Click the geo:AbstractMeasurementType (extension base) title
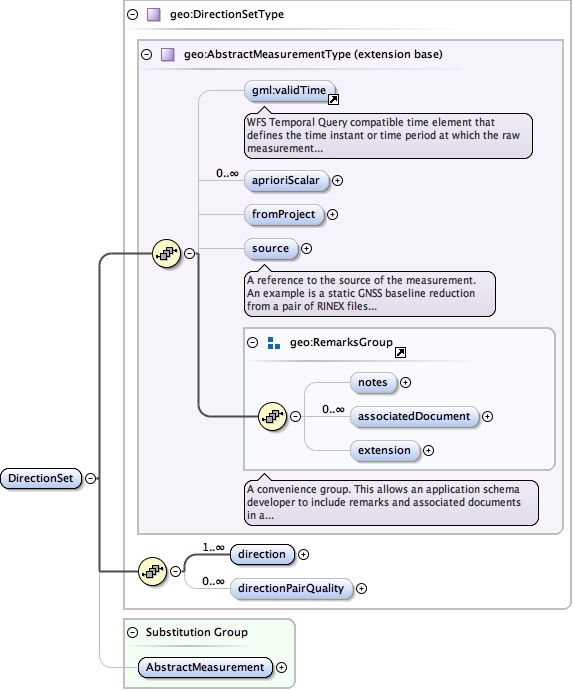Image resolution: width=573 pixels, height=690 pixels. [313, 55]
